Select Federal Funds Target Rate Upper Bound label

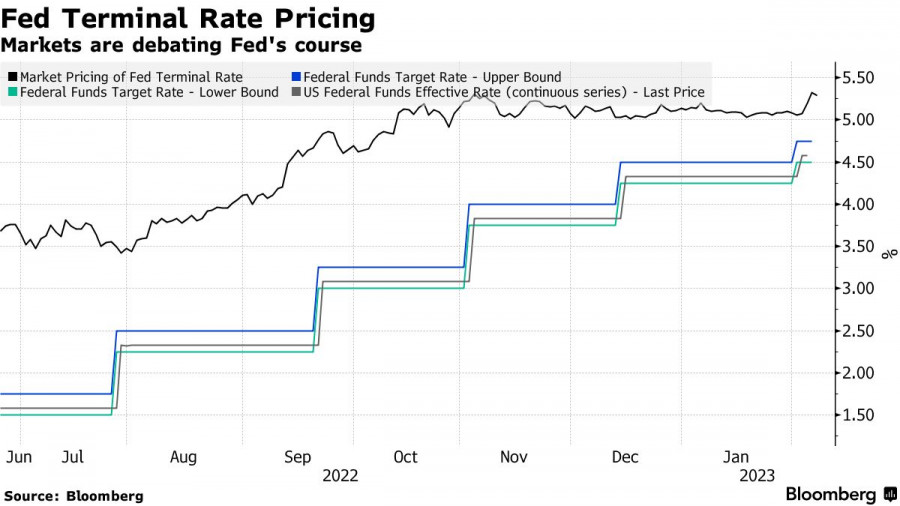point(432,76)
